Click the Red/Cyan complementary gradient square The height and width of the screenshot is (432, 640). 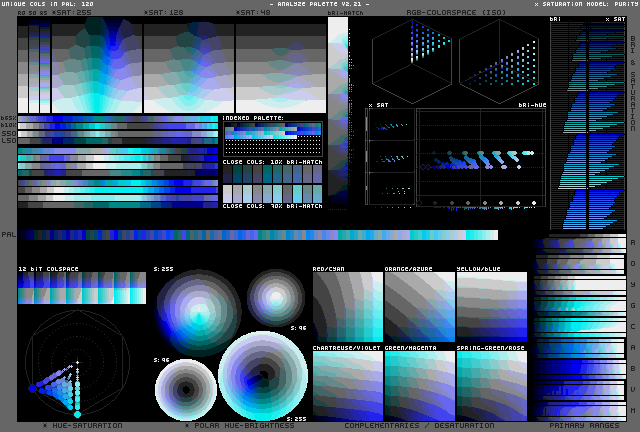pos(348,307)
